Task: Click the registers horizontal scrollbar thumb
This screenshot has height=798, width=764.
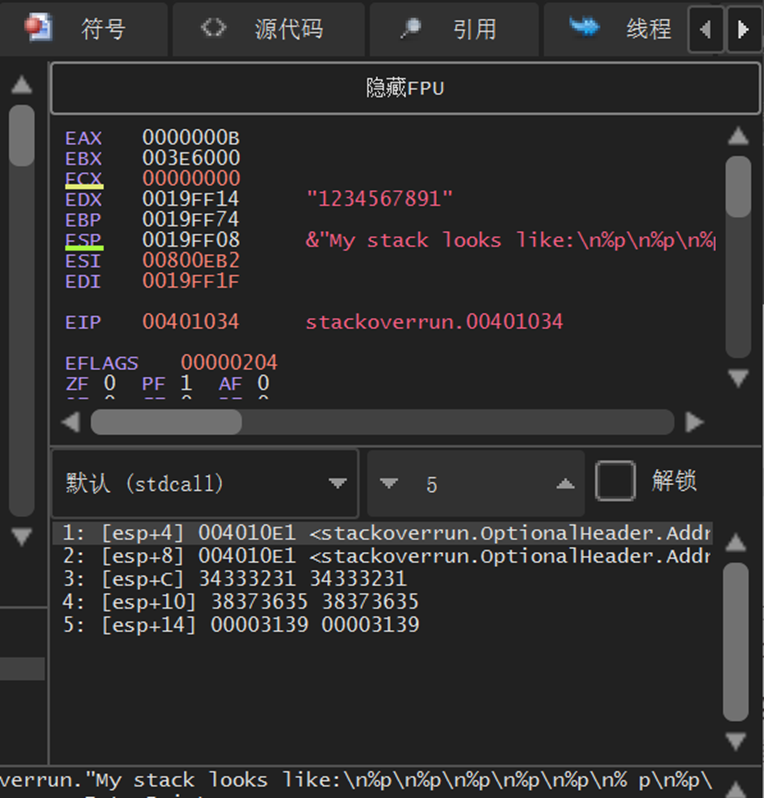Action: click(166, 422)
